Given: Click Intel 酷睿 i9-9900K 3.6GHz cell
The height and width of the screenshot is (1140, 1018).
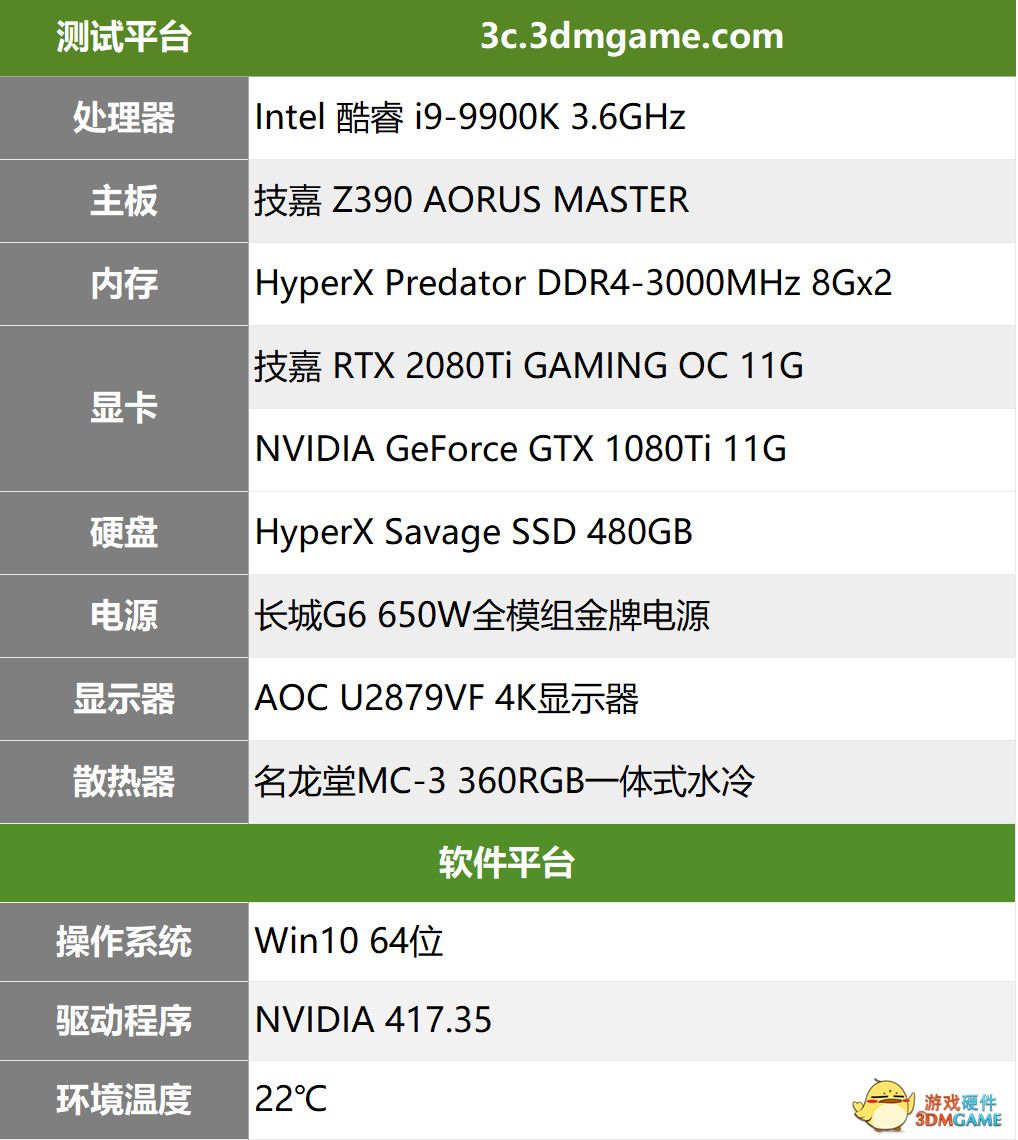Looking at the screenshot, I should (632, 118).
